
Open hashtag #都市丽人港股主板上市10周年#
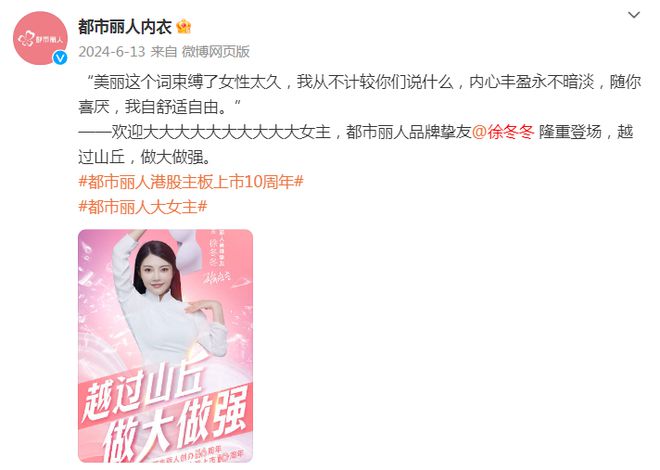point(191,182)
